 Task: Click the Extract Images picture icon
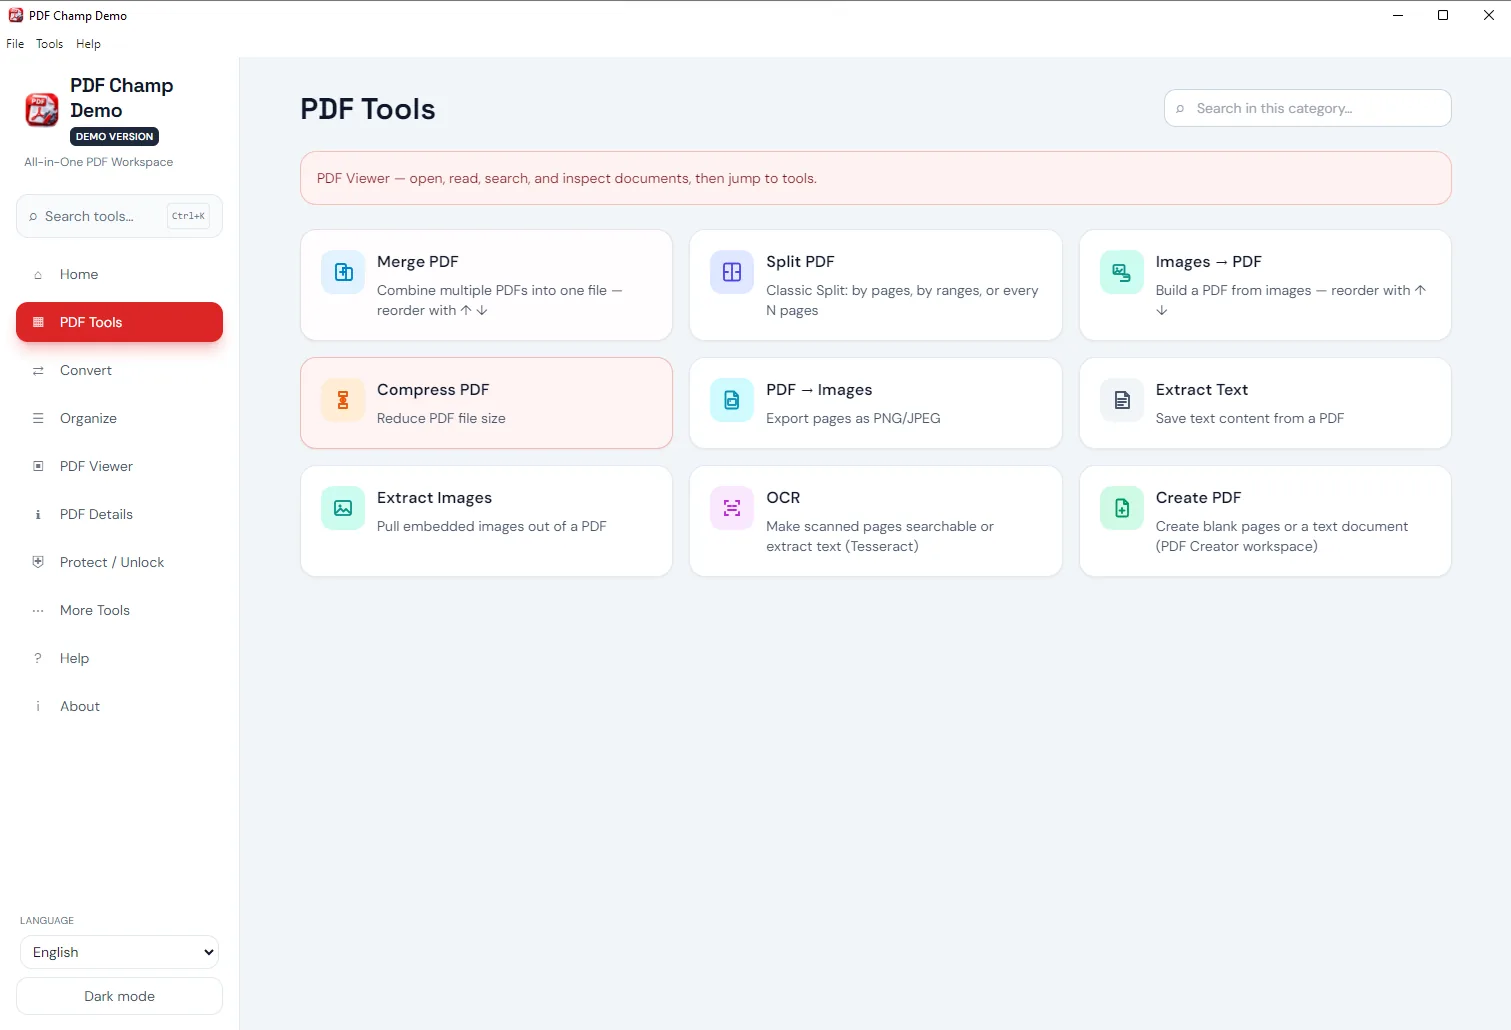(x=343, y=508)
